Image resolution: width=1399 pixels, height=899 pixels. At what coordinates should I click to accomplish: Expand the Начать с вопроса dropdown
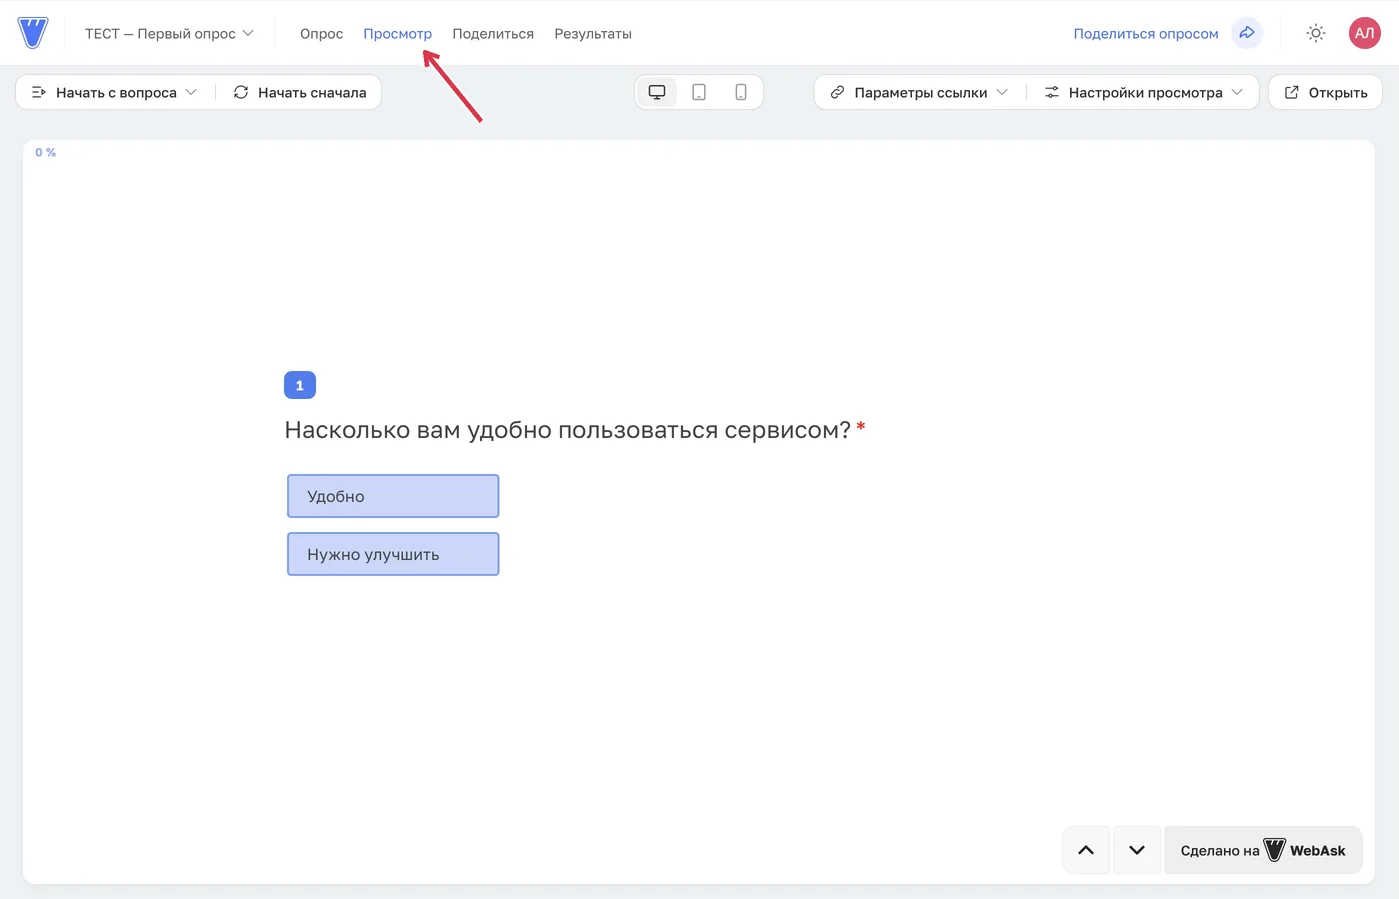[115, 92]
